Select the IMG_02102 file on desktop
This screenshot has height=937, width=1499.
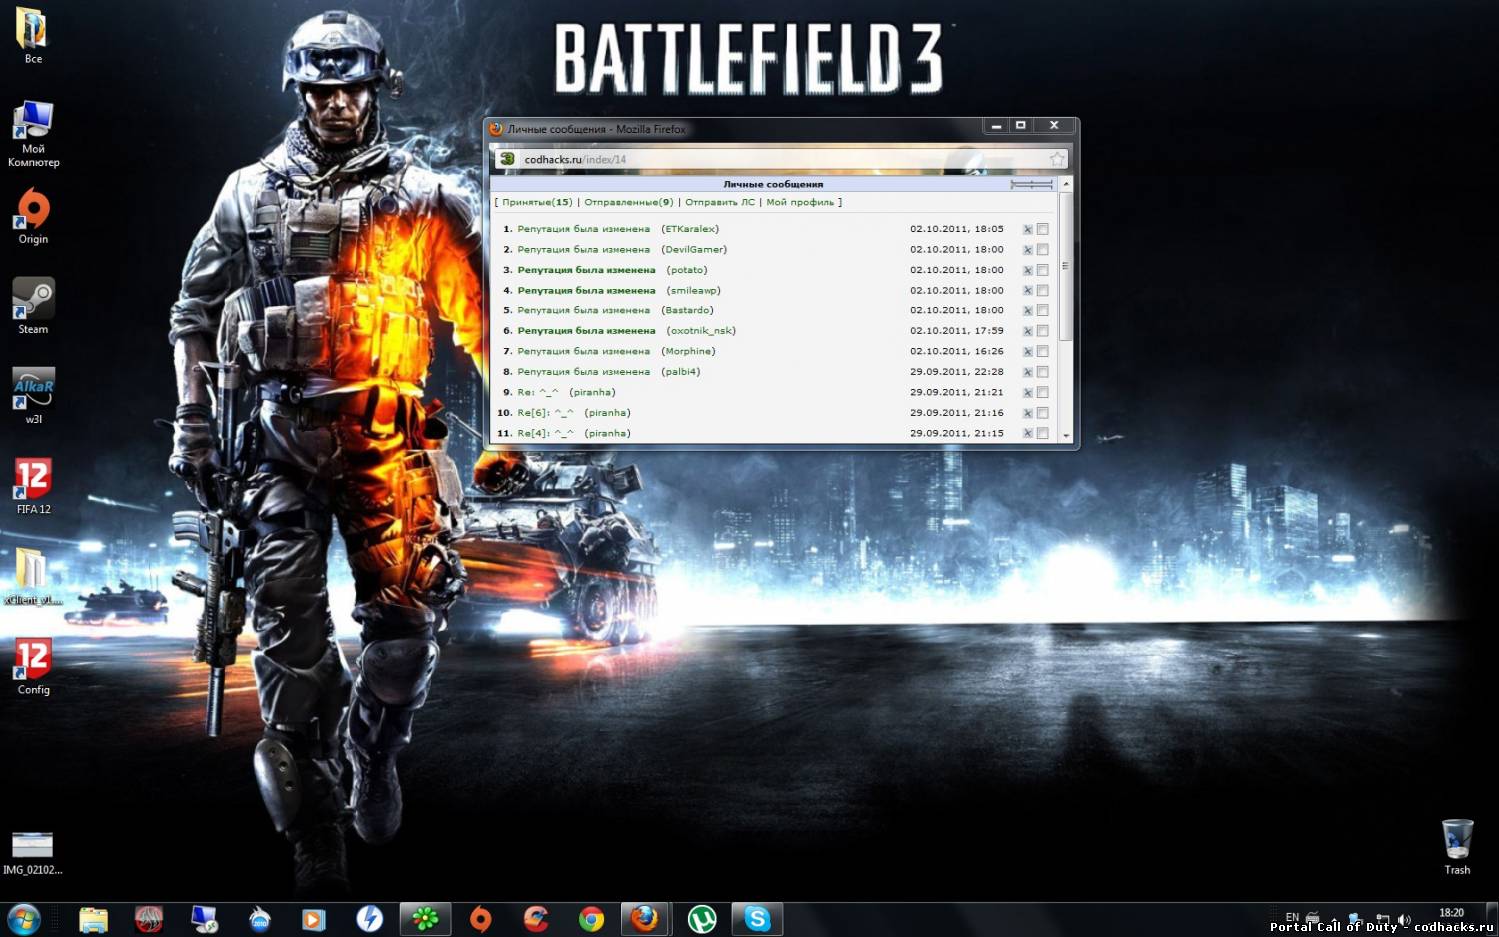tap(33, 853)
